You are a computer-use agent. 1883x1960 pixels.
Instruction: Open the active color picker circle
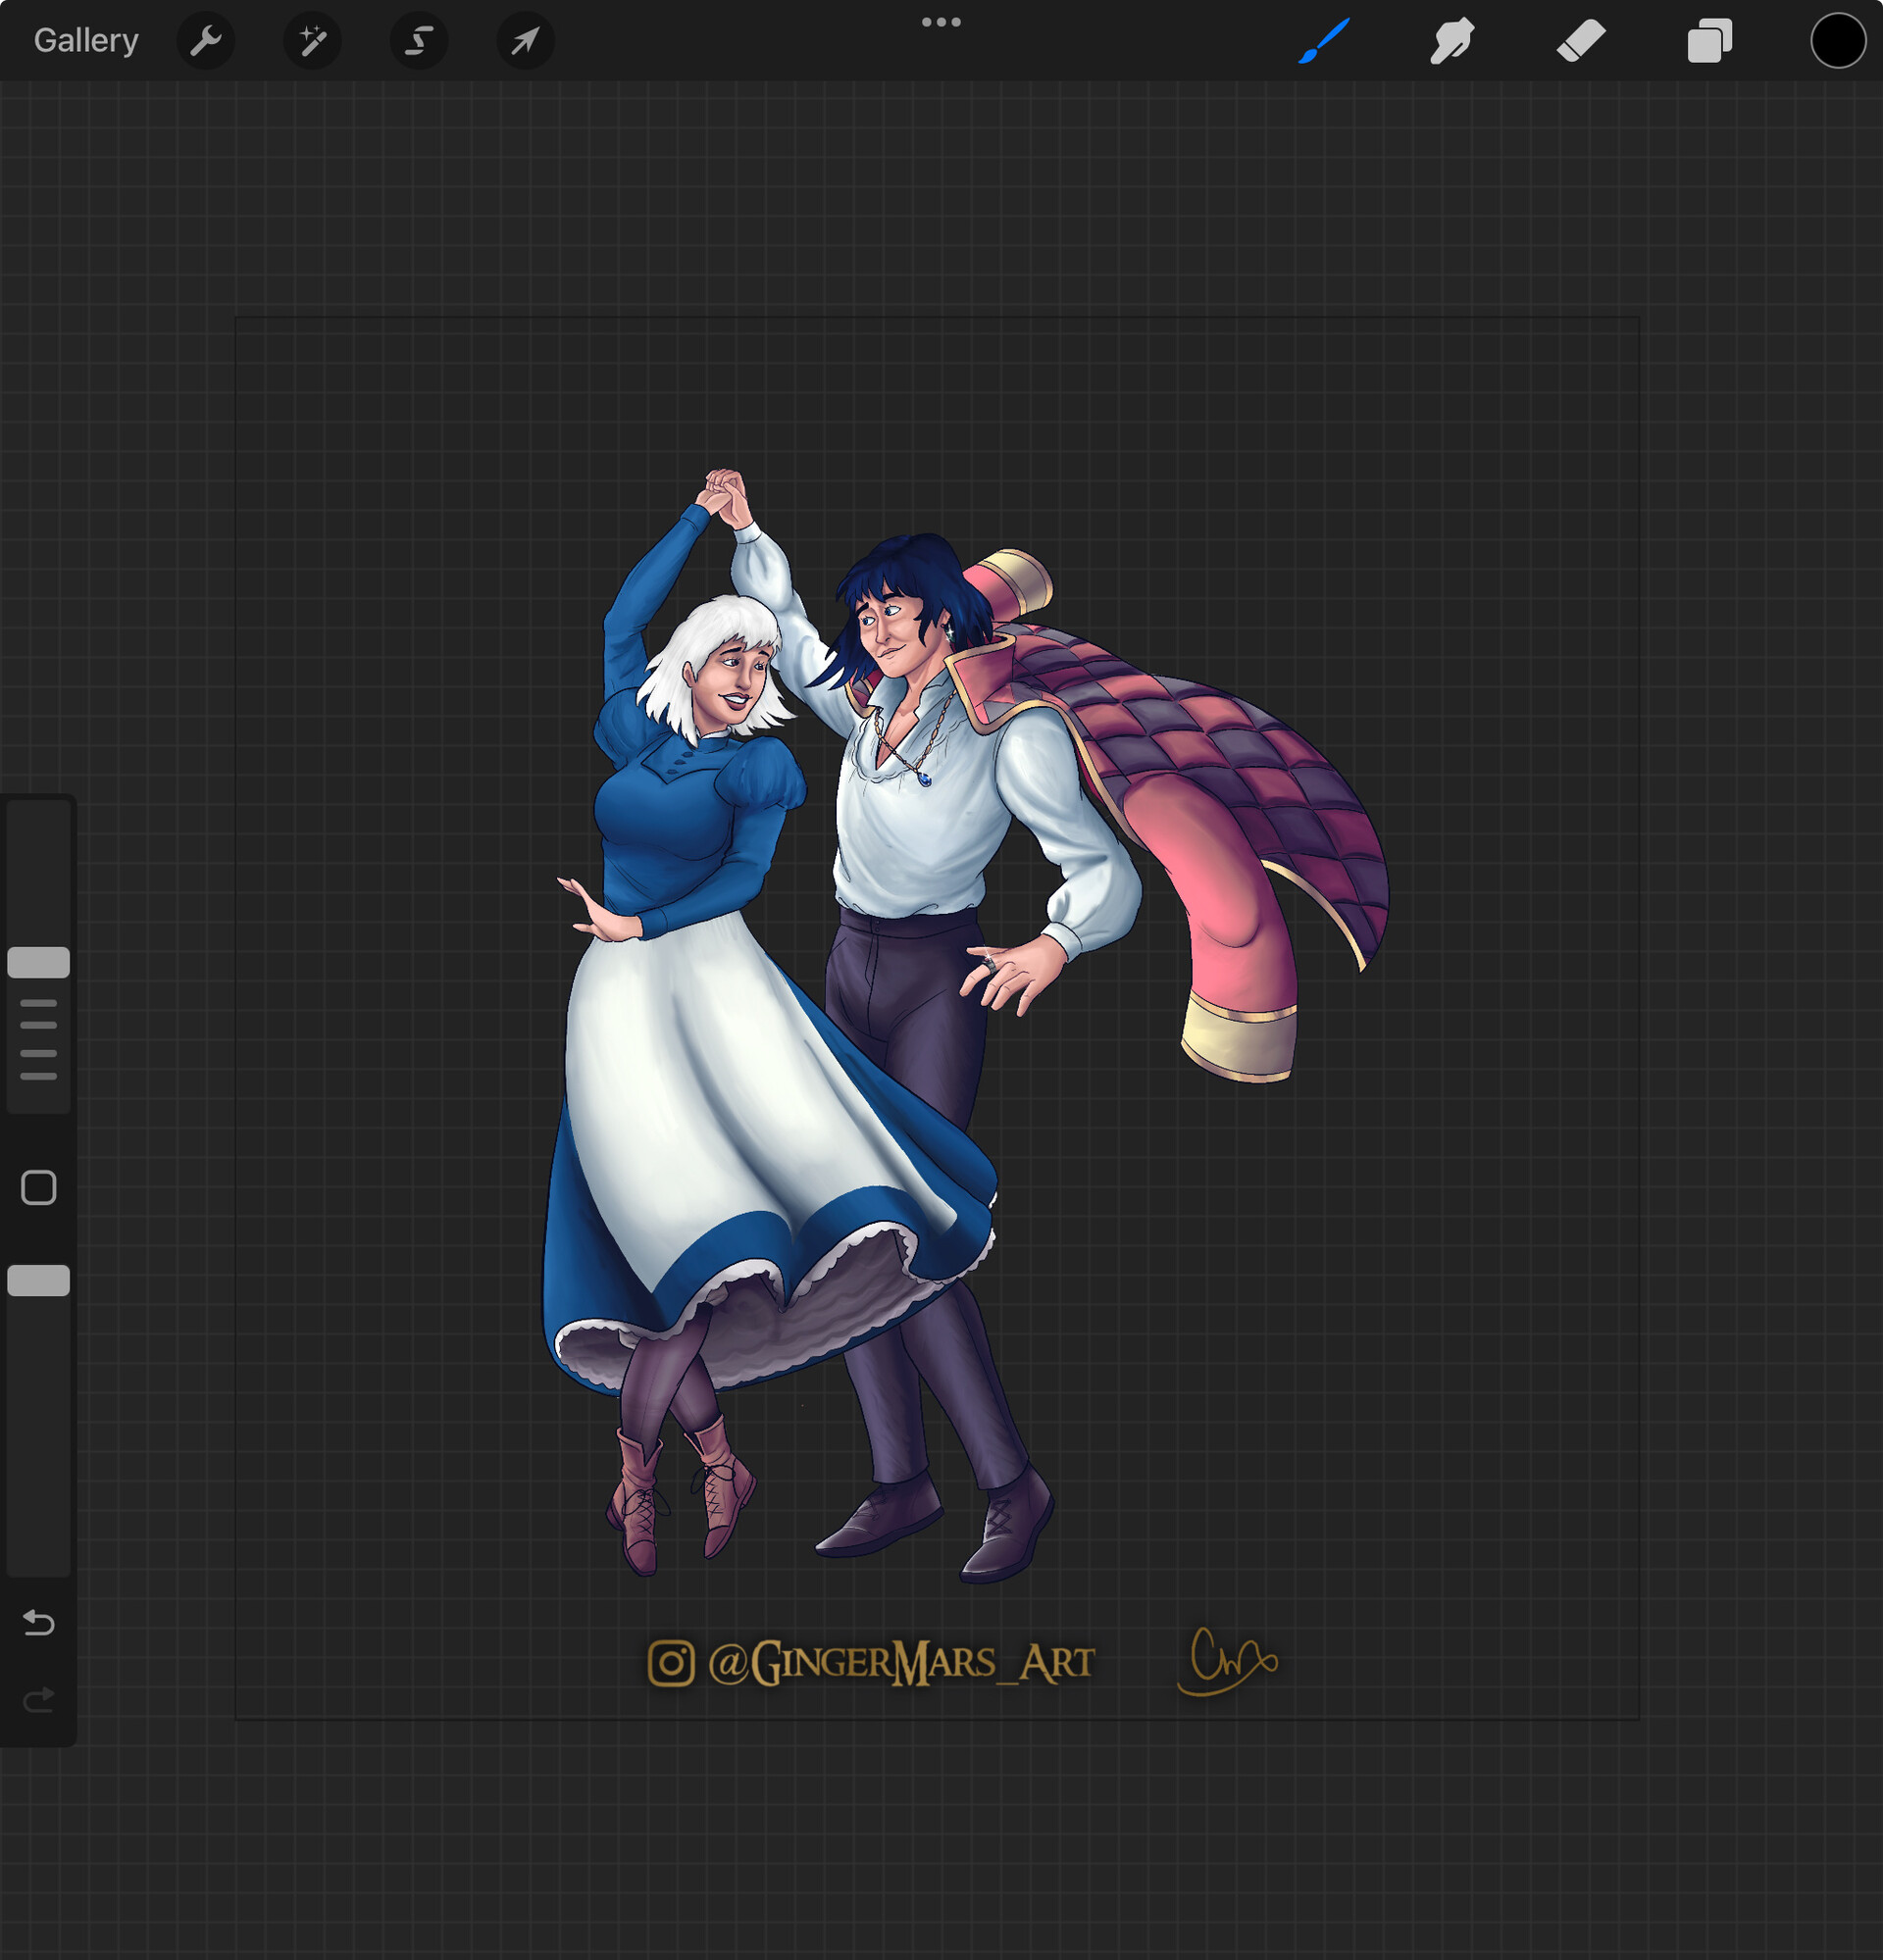coord(1837,41)
